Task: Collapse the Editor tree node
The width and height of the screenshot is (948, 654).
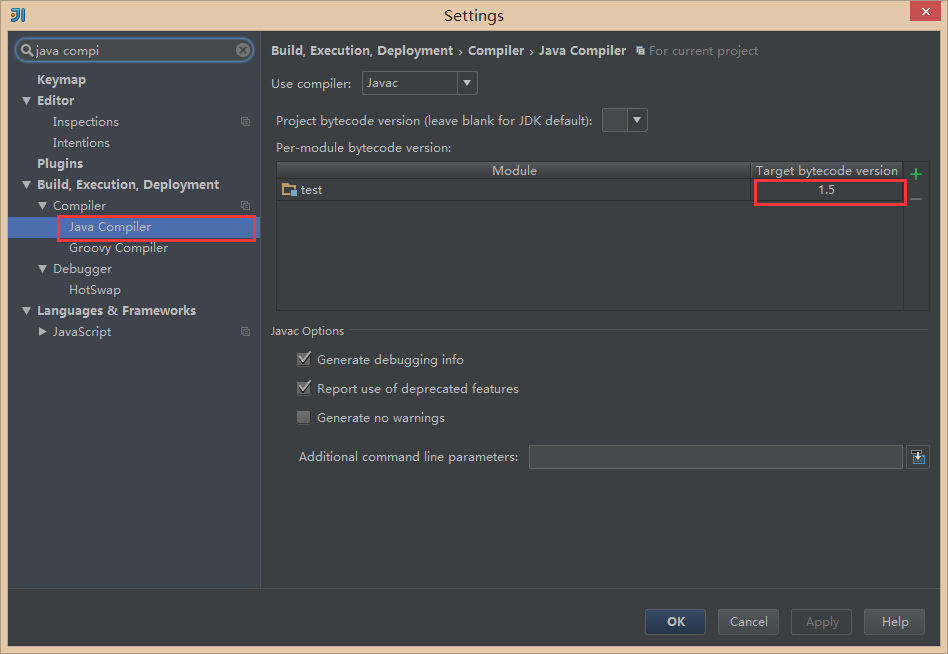Action: coord(27,100)
